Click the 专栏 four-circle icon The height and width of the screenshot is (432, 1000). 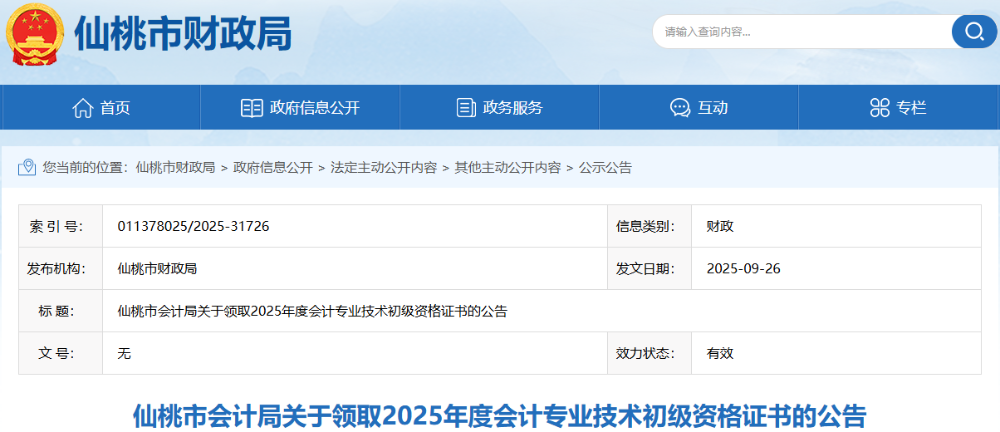(880, 108)
